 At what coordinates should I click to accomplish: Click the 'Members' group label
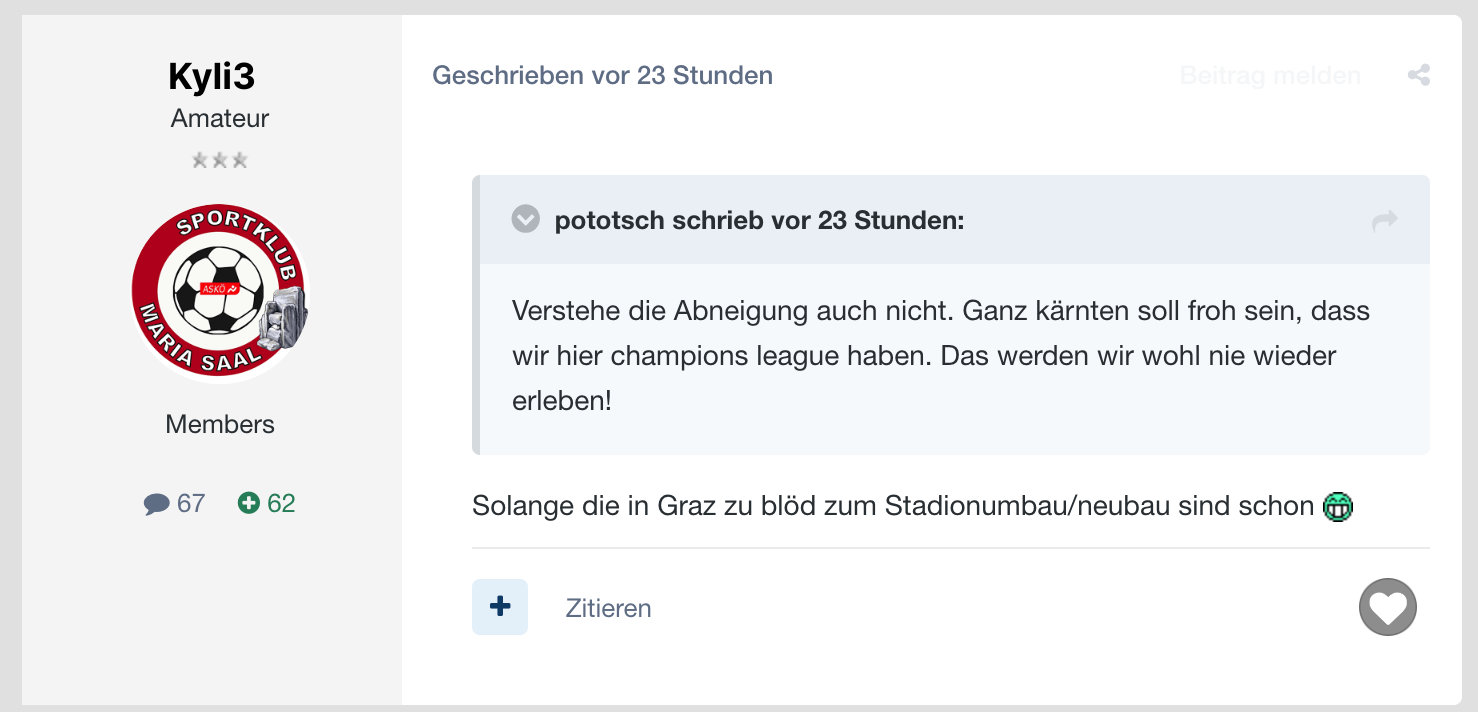pos(220,424)
